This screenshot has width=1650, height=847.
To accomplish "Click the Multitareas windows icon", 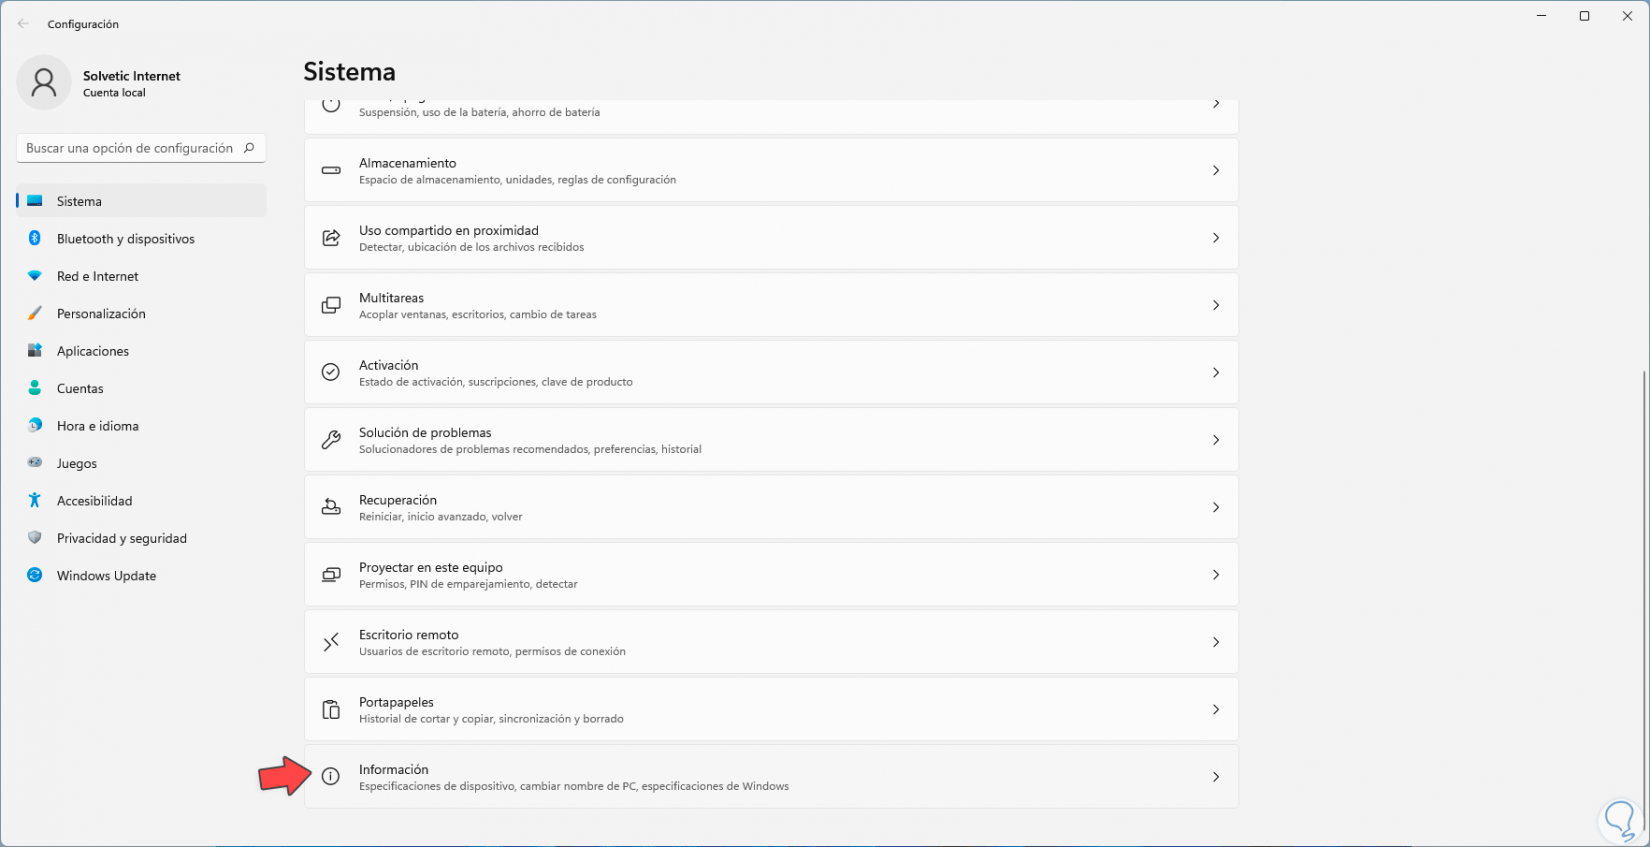I will pos(331,305).
